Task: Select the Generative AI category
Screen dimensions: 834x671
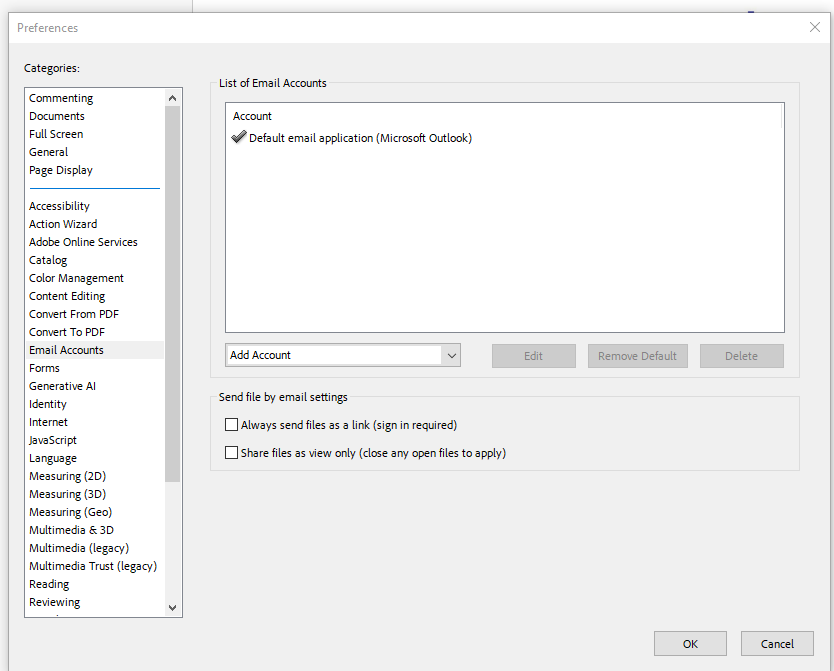Action: (62, 385)
